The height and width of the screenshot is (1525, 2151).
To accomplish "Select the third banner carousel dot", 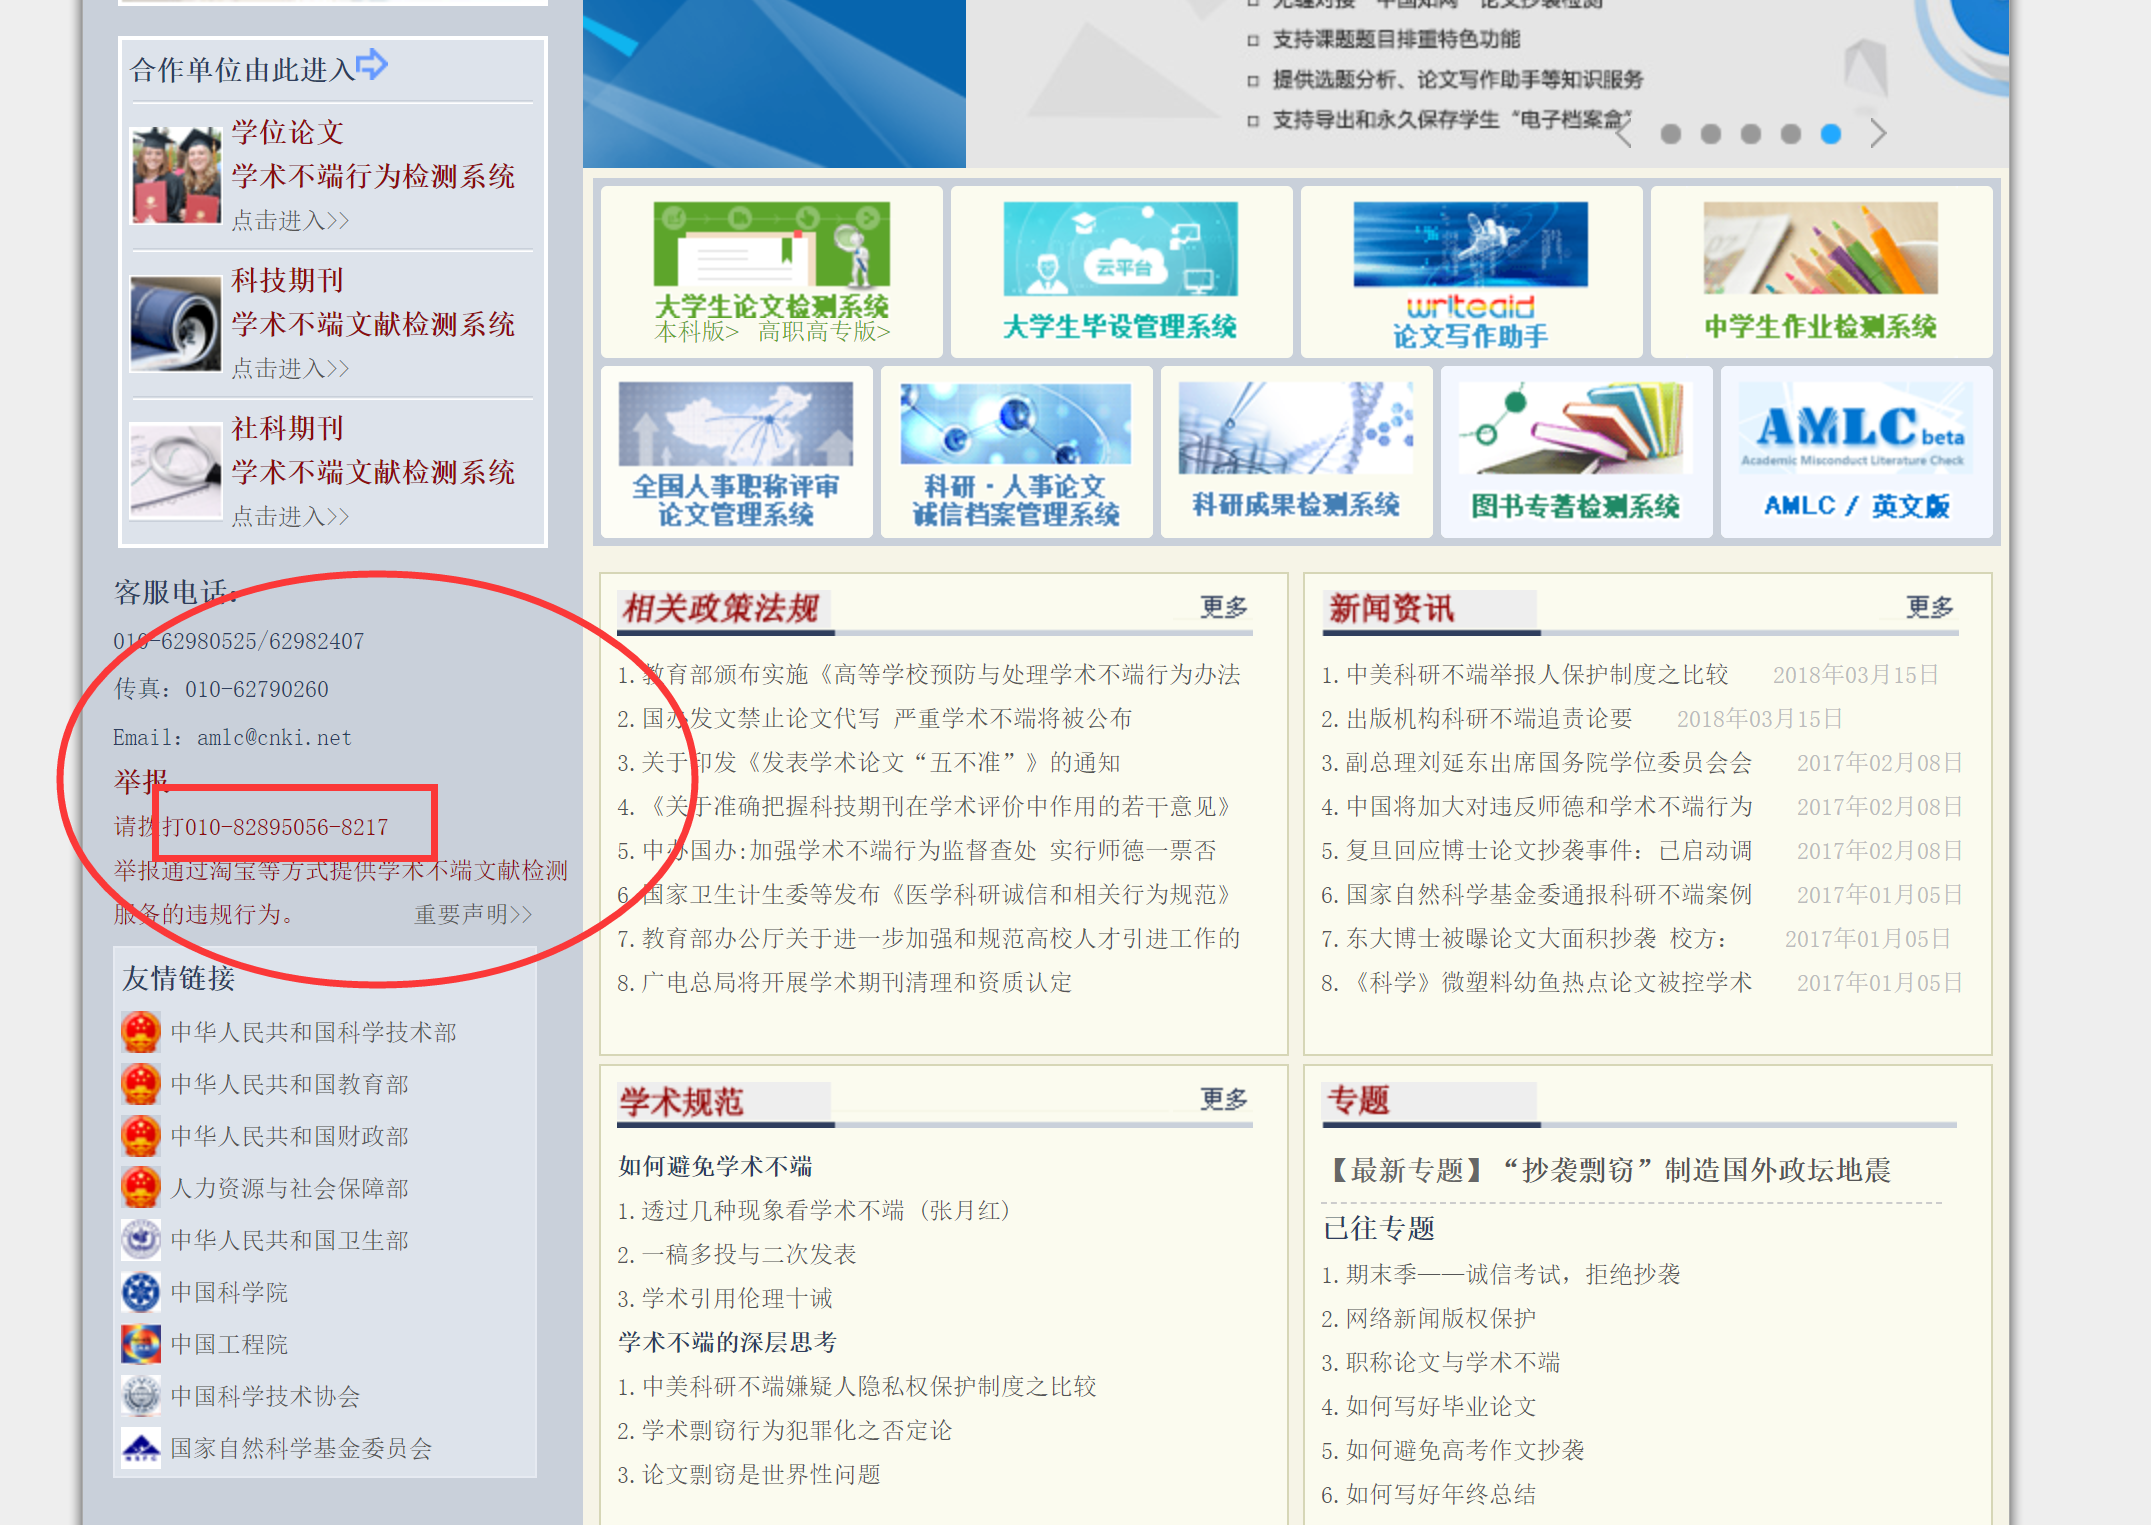I will pyautogui.click(x=1750, y=134).
